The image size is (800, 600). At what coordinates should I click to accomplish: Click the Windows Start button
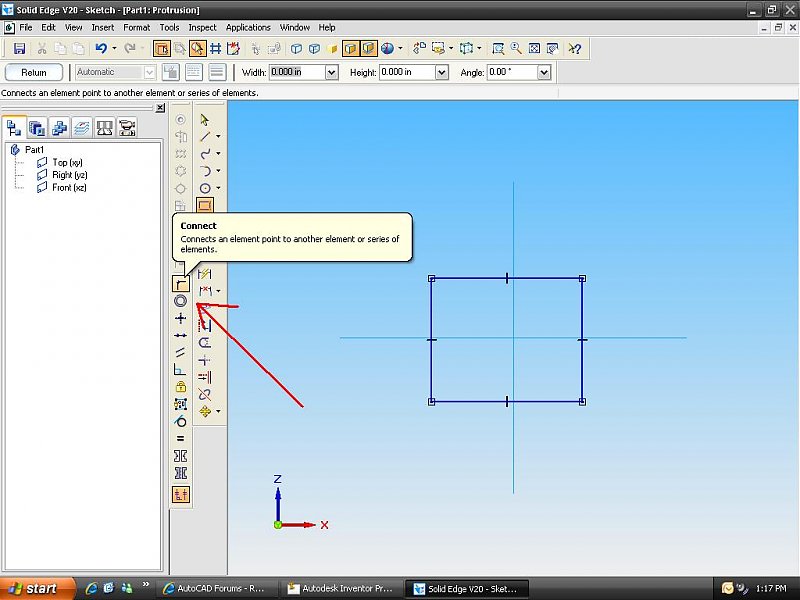pos(37,588)
